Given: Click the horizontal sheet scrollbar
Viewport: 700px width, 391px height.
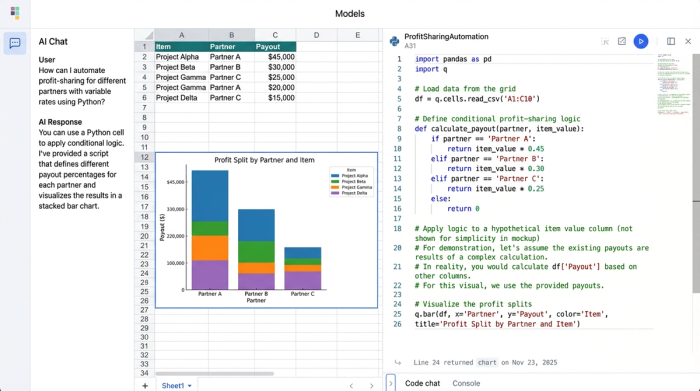Looking at the screenshot, I should click(214, 374).
